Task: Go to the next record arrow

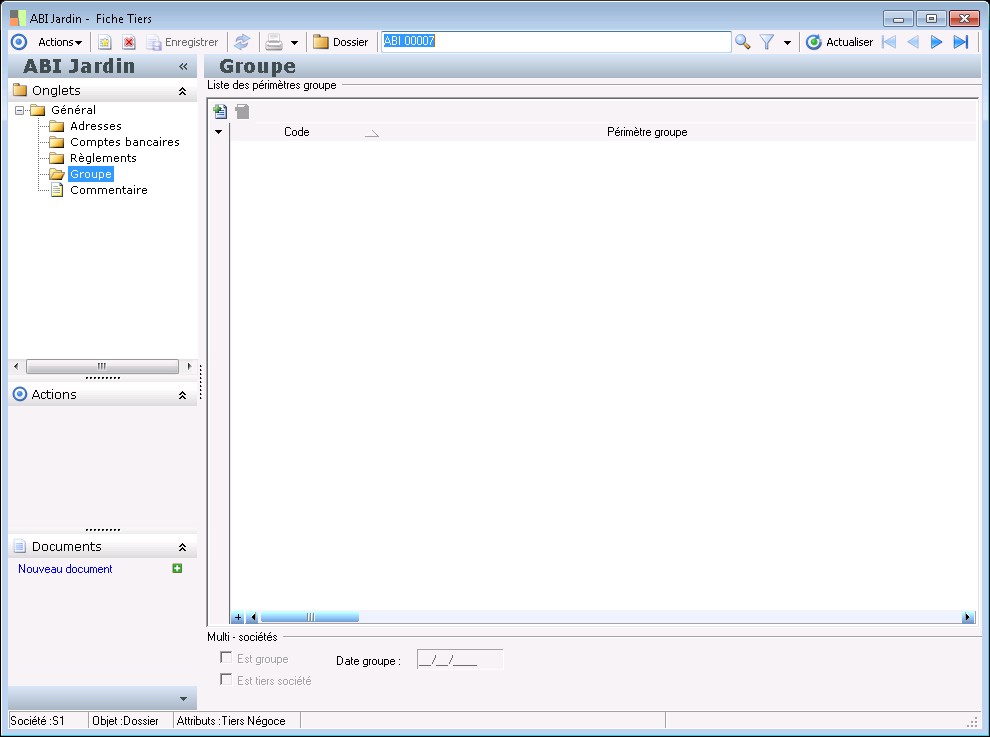Action: point(937,42)
